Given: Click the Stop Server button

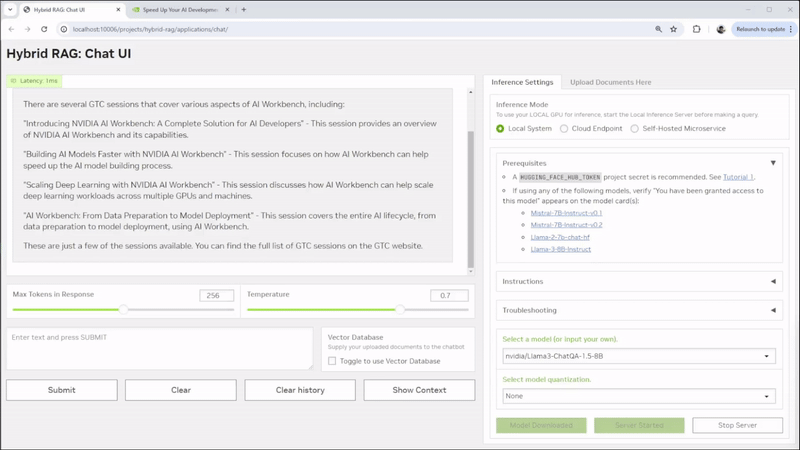Looking at the screenshot, I should click(x=737, y=425).
